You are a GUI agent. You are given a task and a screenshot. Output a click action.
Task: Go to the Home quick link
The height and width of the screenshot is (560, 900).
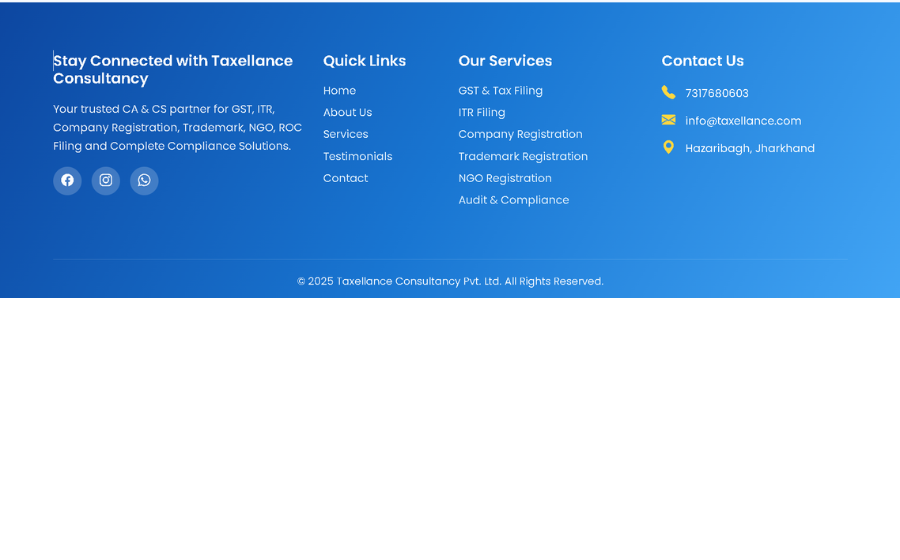click(339, 91)
